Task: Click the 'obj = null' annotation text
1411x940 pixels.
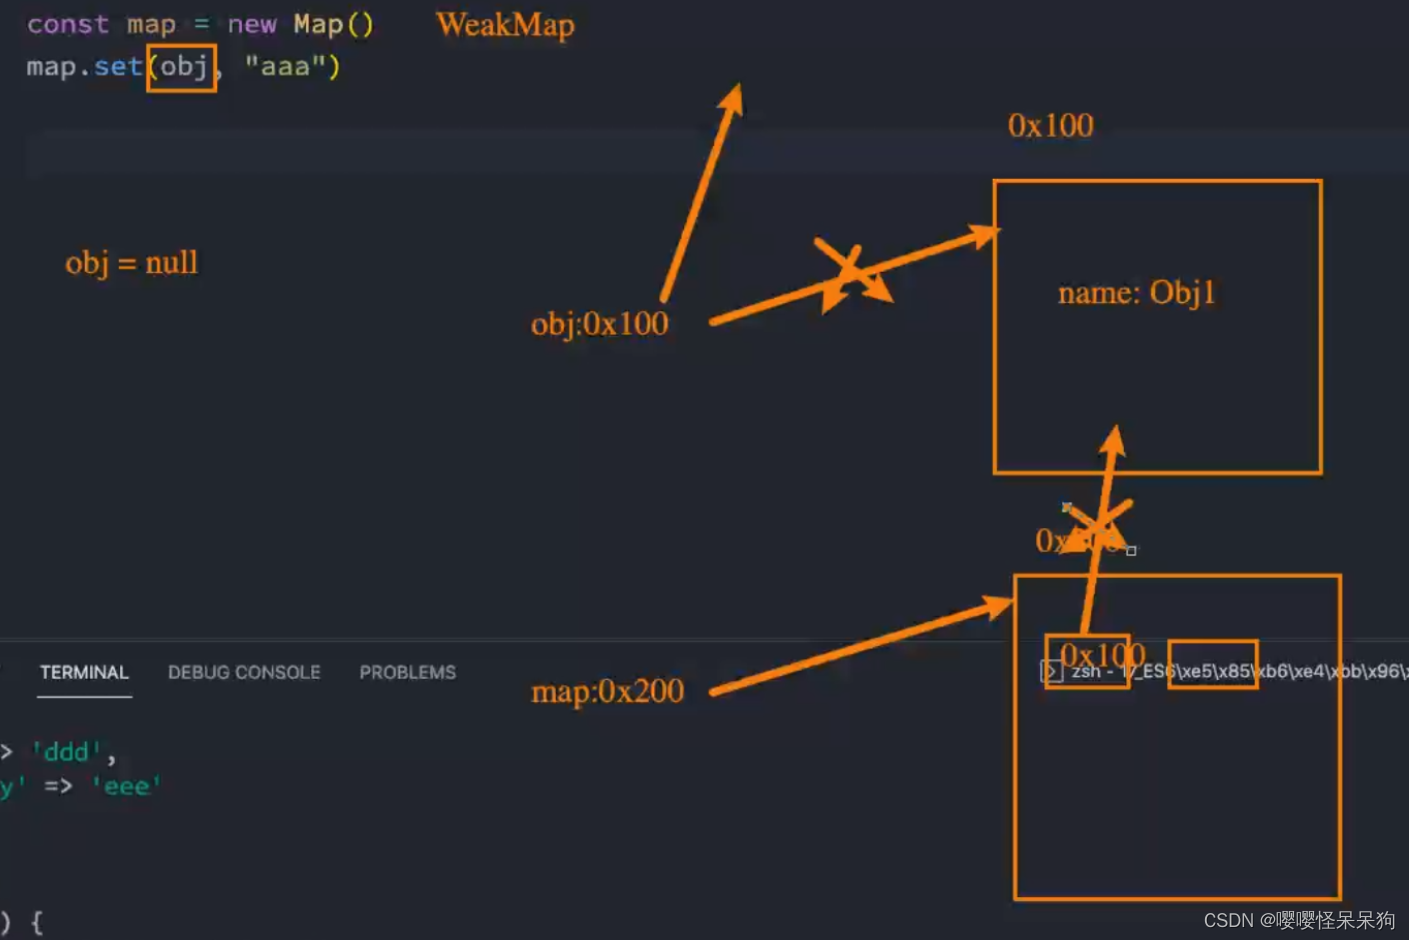Action: pyautogui.click(x=131, y=262)
